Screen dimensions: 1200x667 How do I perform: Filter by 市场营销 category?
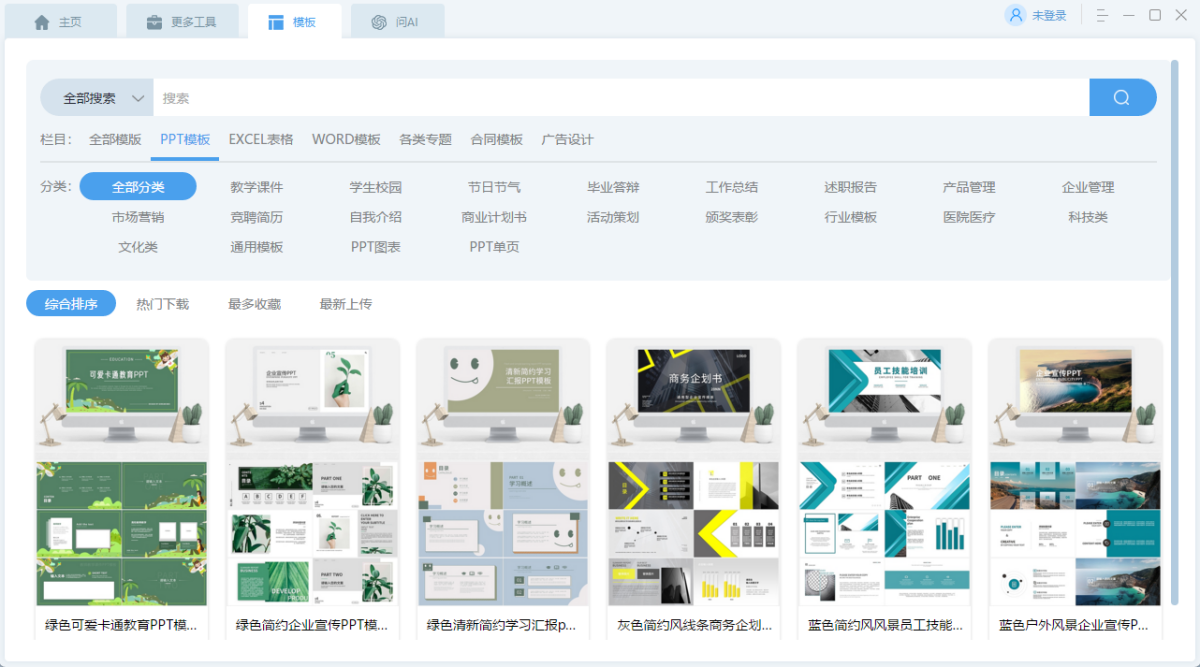click(138, 217)
